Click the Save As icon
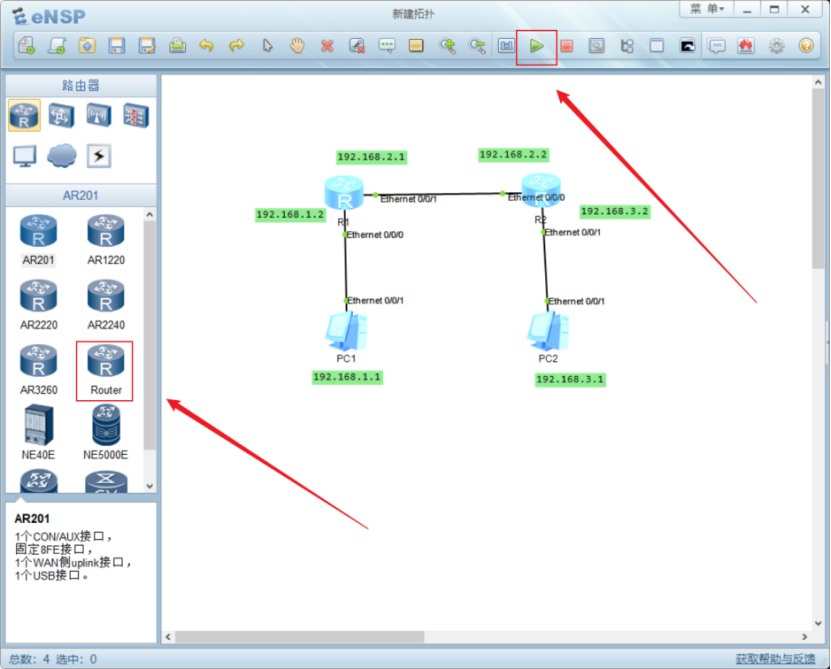This screenshot has width=831, height=669. pyautogui.click(x=147, y=46)
